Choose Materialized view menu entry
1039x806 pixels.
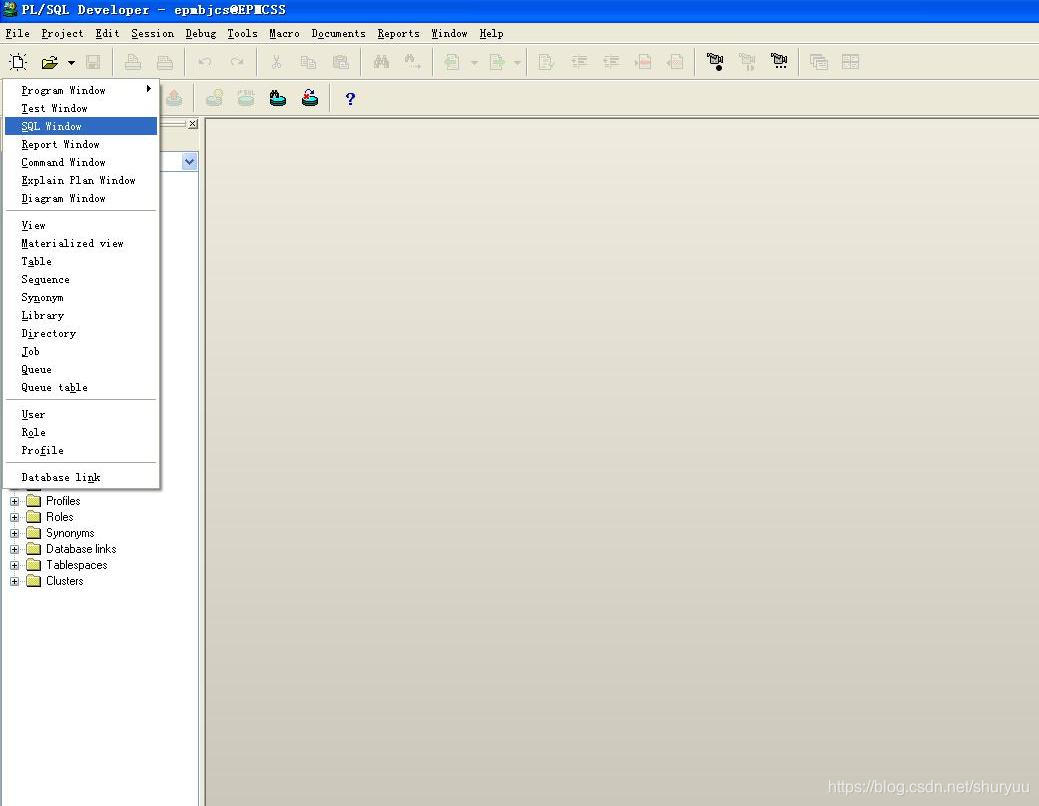tap(81, 243)
